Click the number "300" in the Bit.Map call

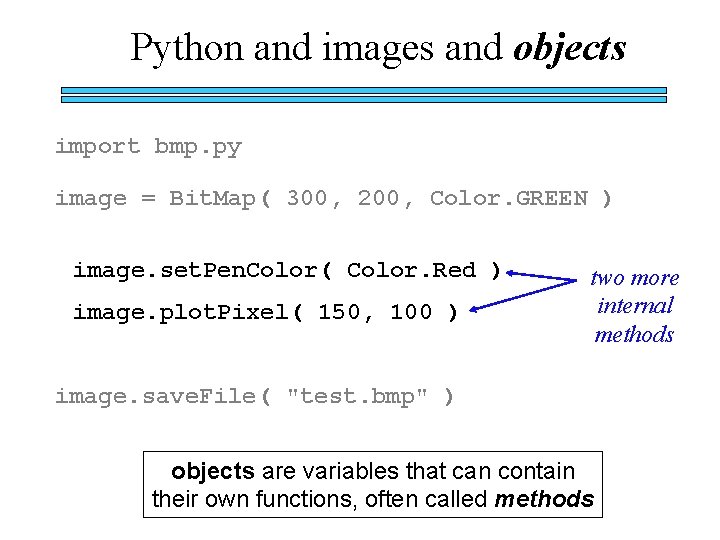pos(306,199)
